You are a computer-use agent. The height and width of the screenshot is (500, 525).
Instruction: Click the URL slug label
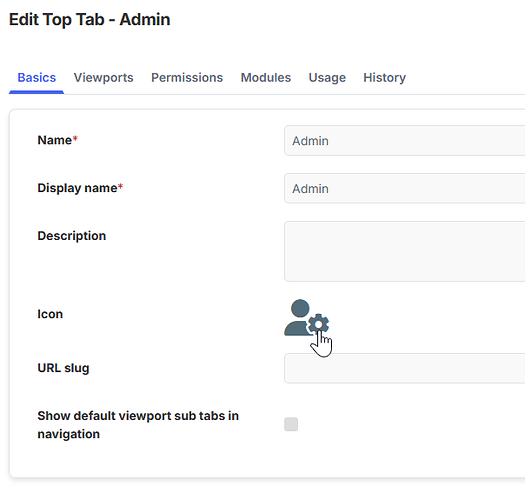(63, 368)
